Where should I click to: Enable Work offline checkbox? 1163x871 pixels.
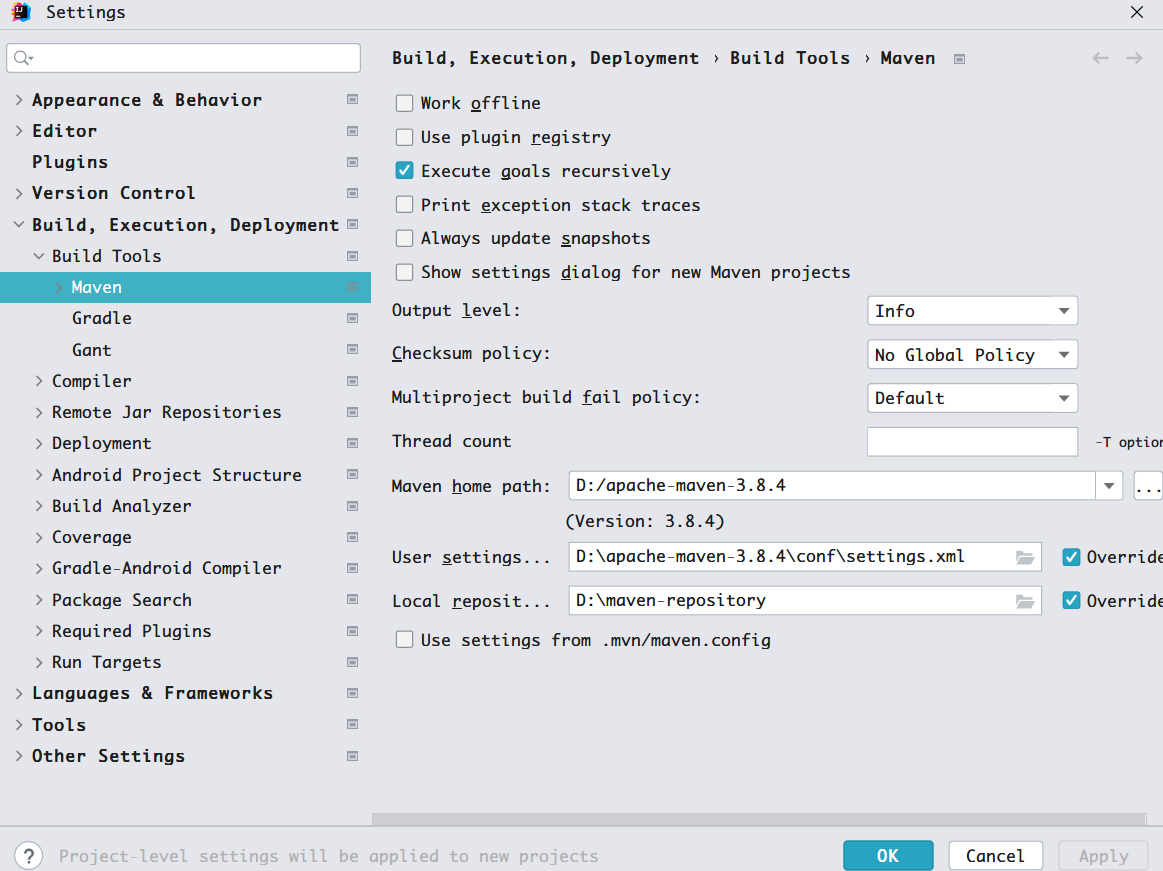click(404, 103)
